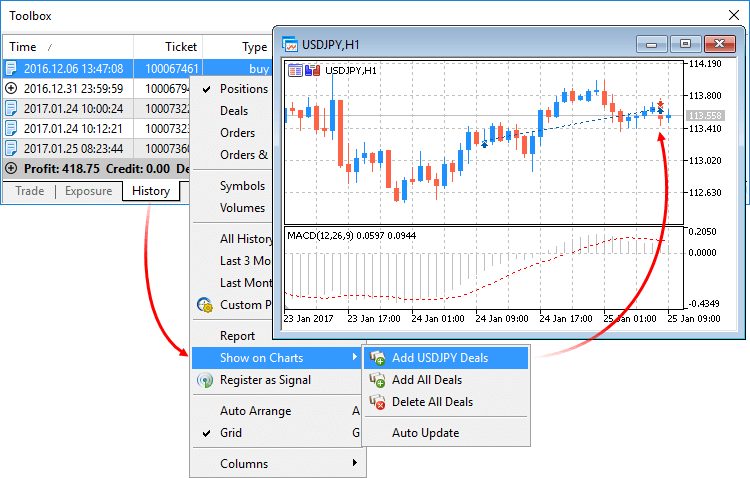
Task: Choose Symbols in the context menu
Action: [232, 186]
